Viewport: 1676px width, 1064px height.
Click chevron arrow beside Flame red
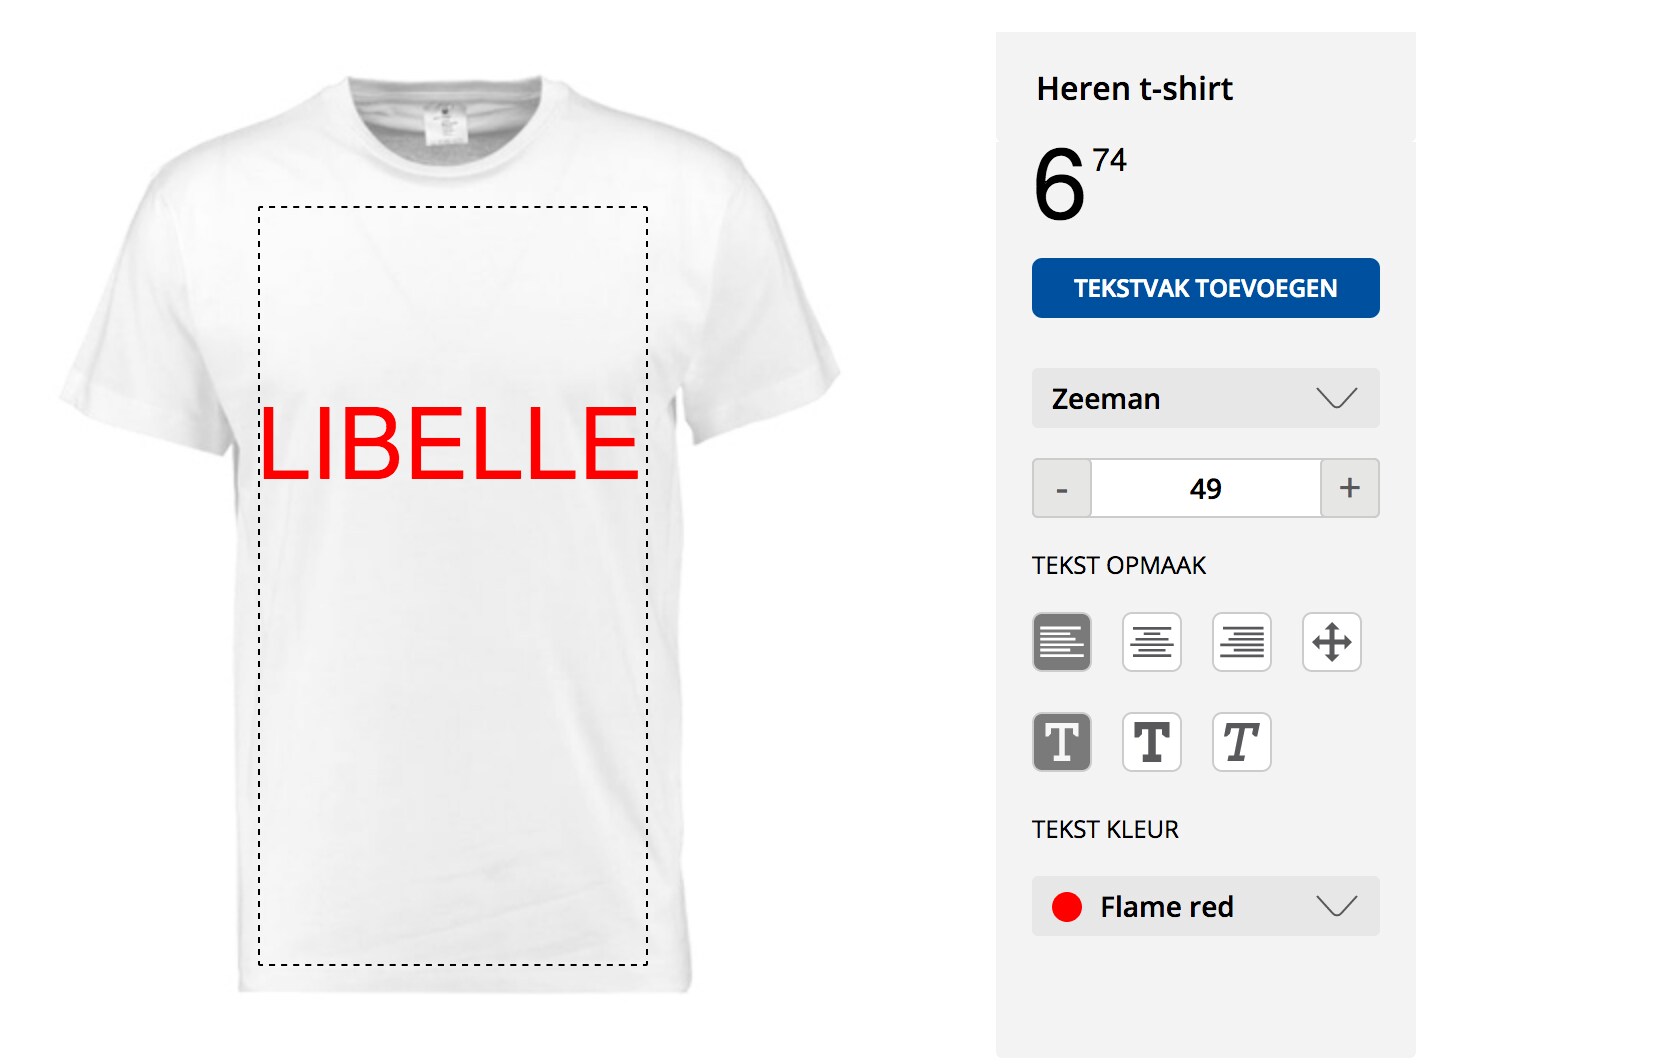(x=1336, y=906)
